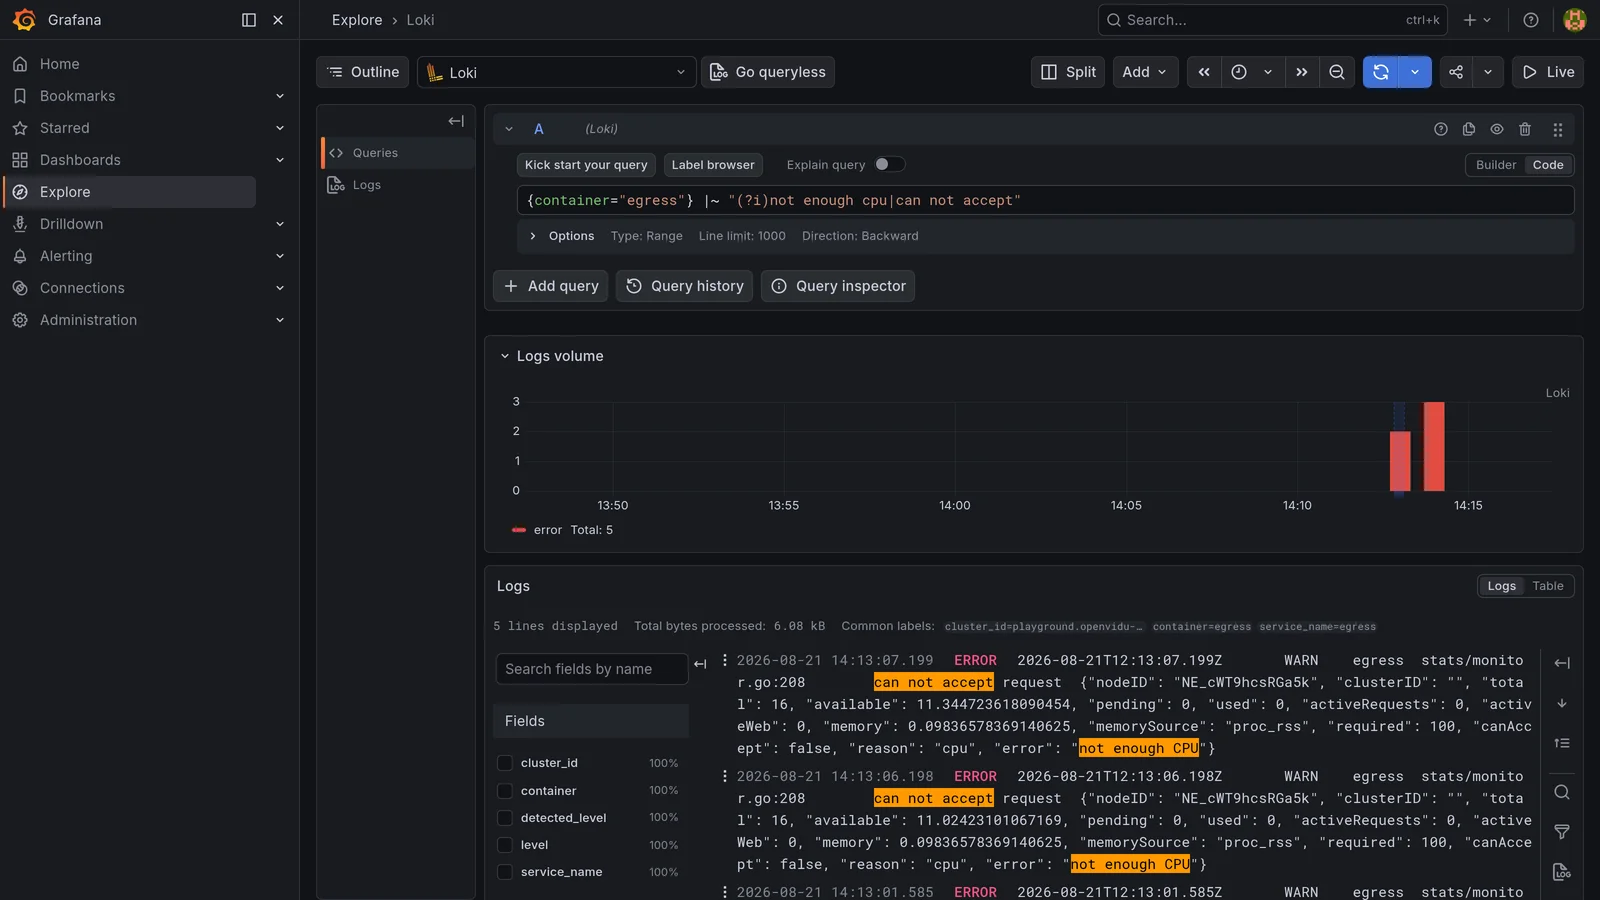Screen dimensions: 1600x900
Task: Click the tallest red bar in Logs volume
Action: pos(1434,446)
